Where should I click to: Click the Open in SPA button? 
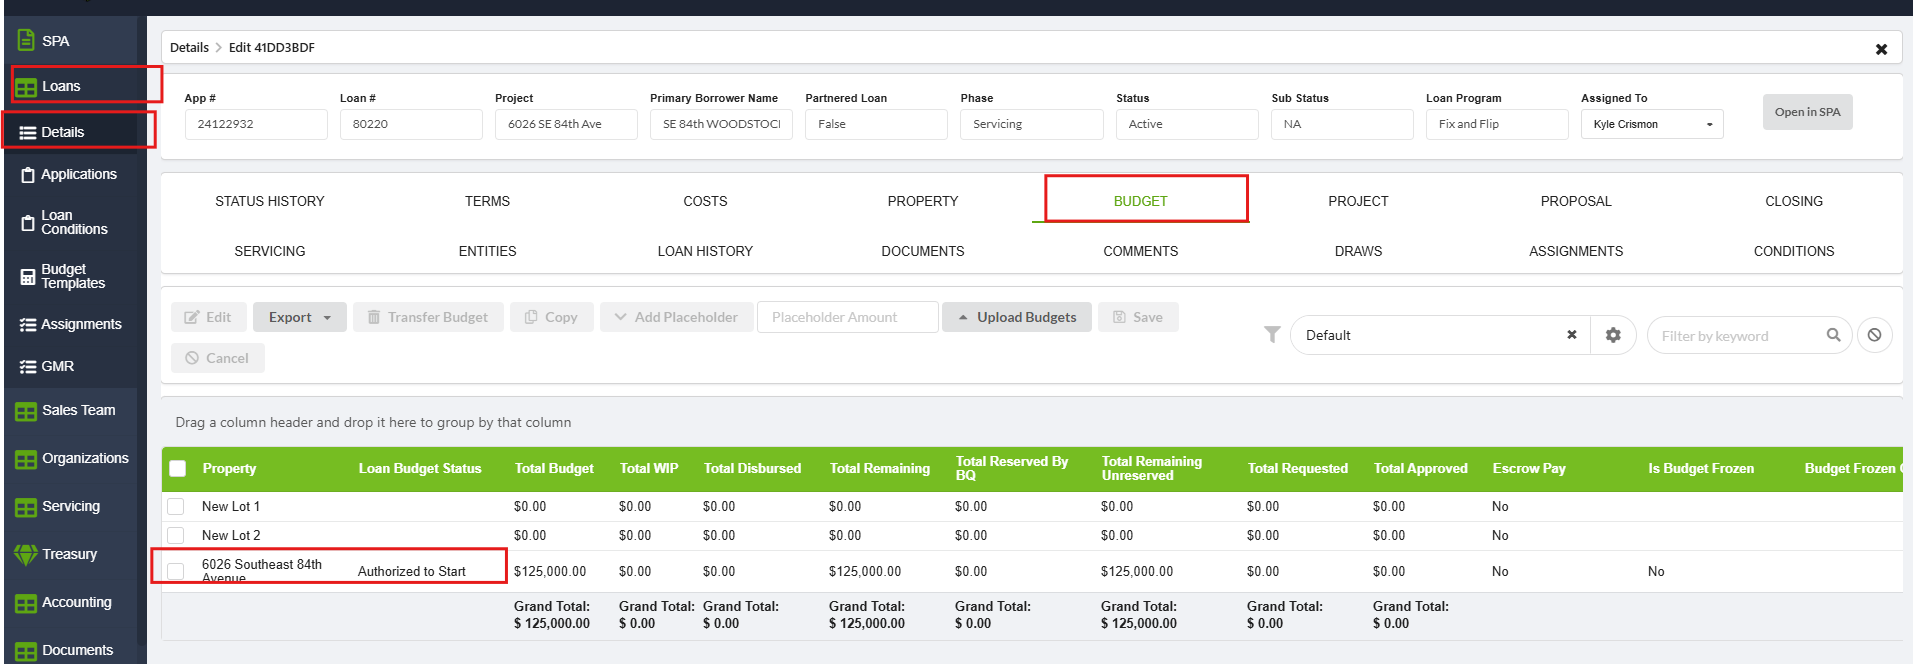pos(1808,112)
